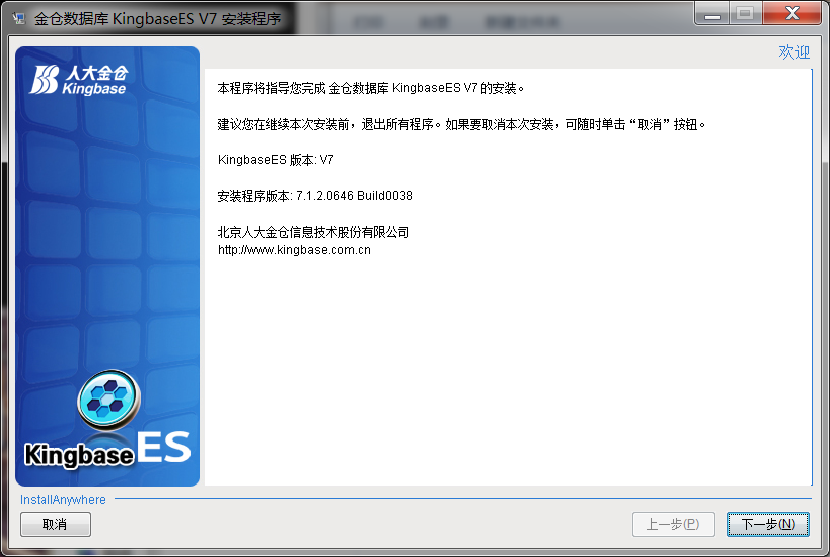Click the 欢迎 heading text
Image resolution: width=830 pixels, height=557 pixels.
794,52
